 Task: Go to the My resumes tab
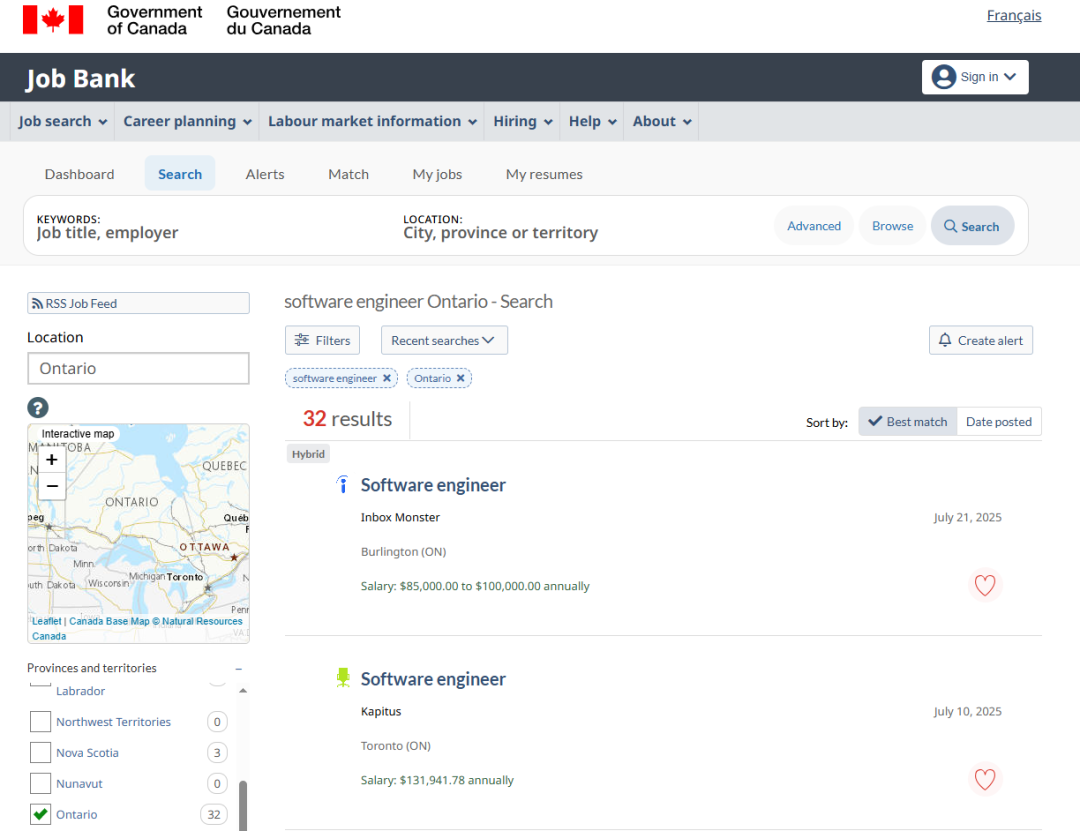[544, 174]
